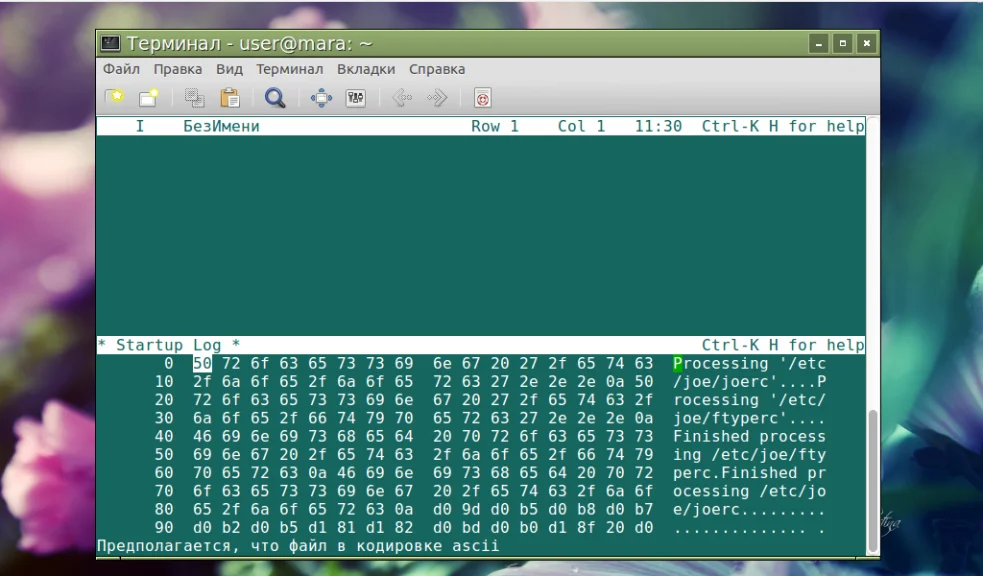Click the БезИмени file name

click(x=221, y=126)
